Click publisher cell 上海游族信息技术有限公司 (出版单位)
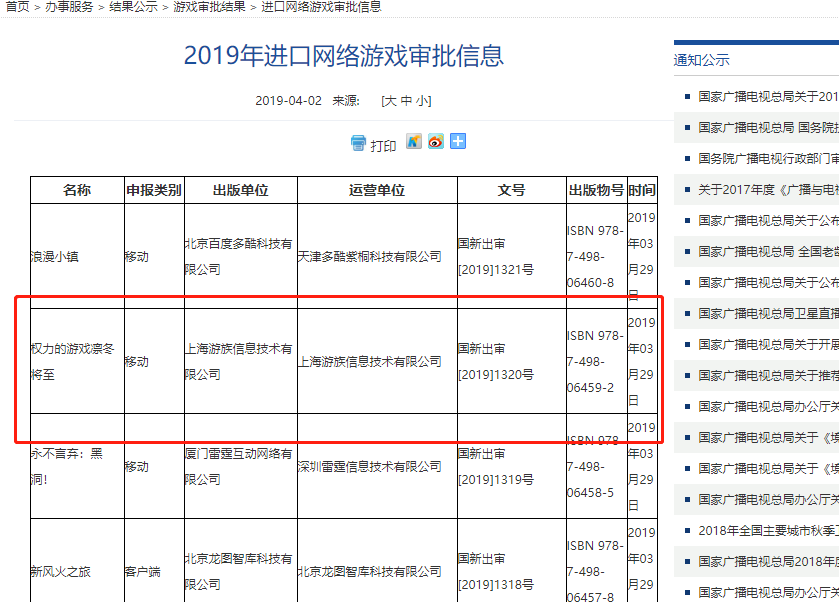The height and width of the screenshot is (602, 839). coord(239,362)
